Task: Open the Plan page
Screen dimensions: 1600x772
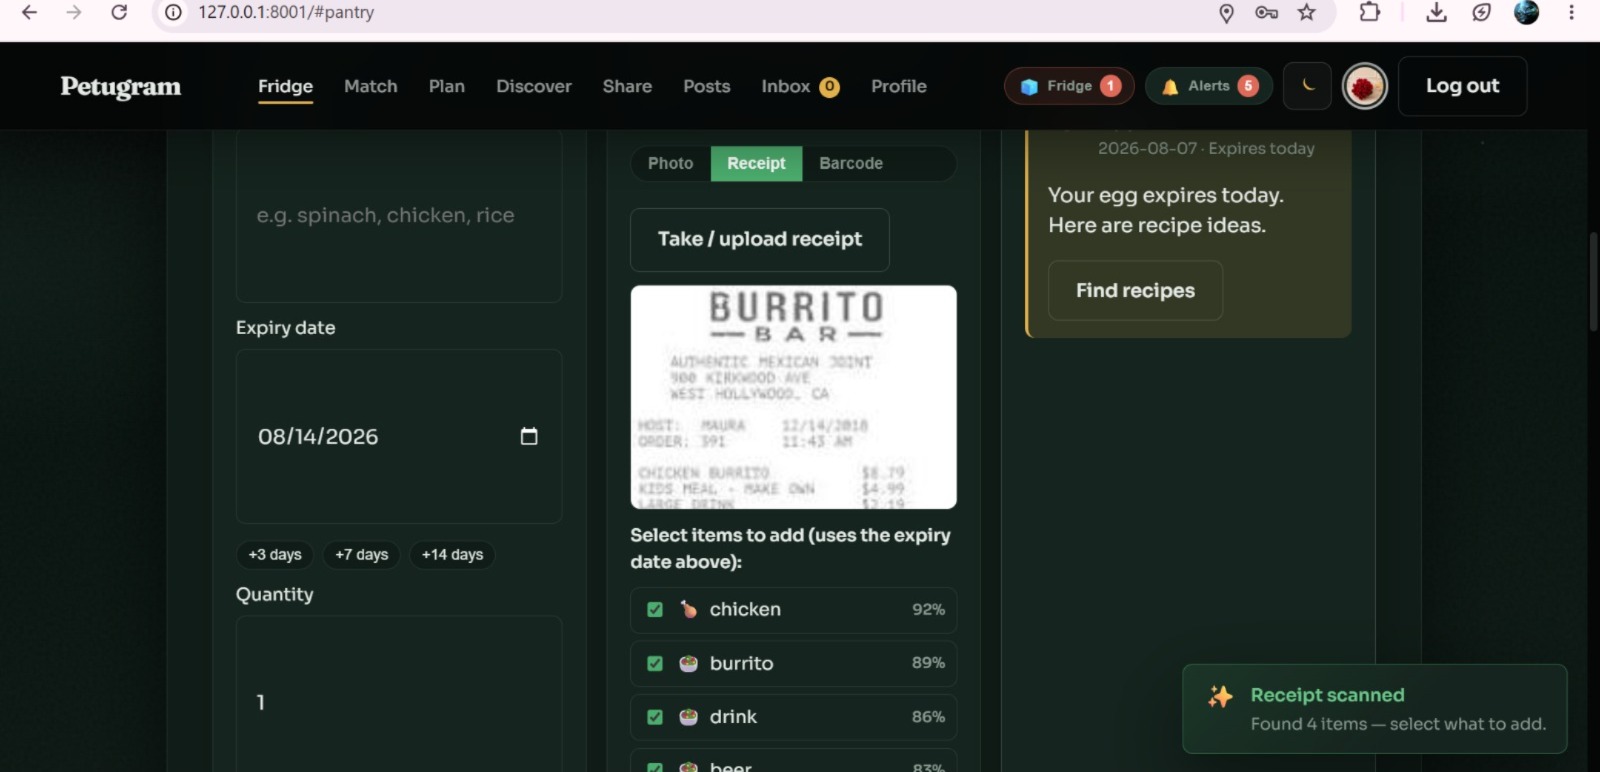Action: coord(447,87)
